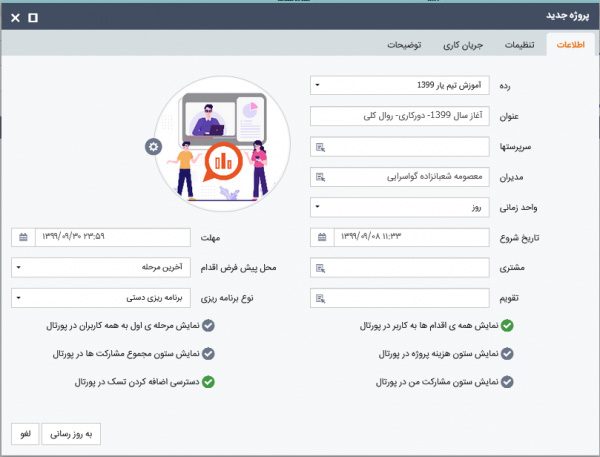Click the مدیران field containing معصومه شعبانزاده
This screenshot has width=600, height=457.
[400, 177]
